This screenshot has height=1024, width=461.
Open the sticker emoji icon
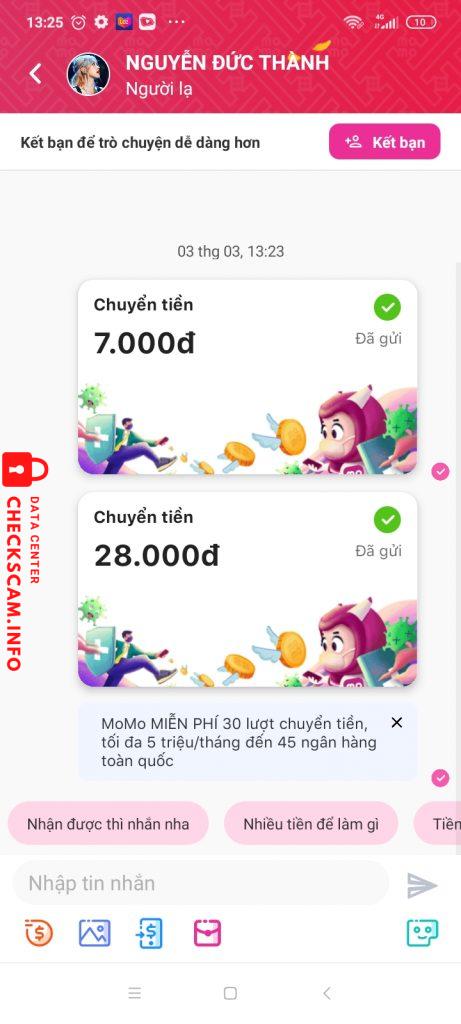tap(422, 933)
